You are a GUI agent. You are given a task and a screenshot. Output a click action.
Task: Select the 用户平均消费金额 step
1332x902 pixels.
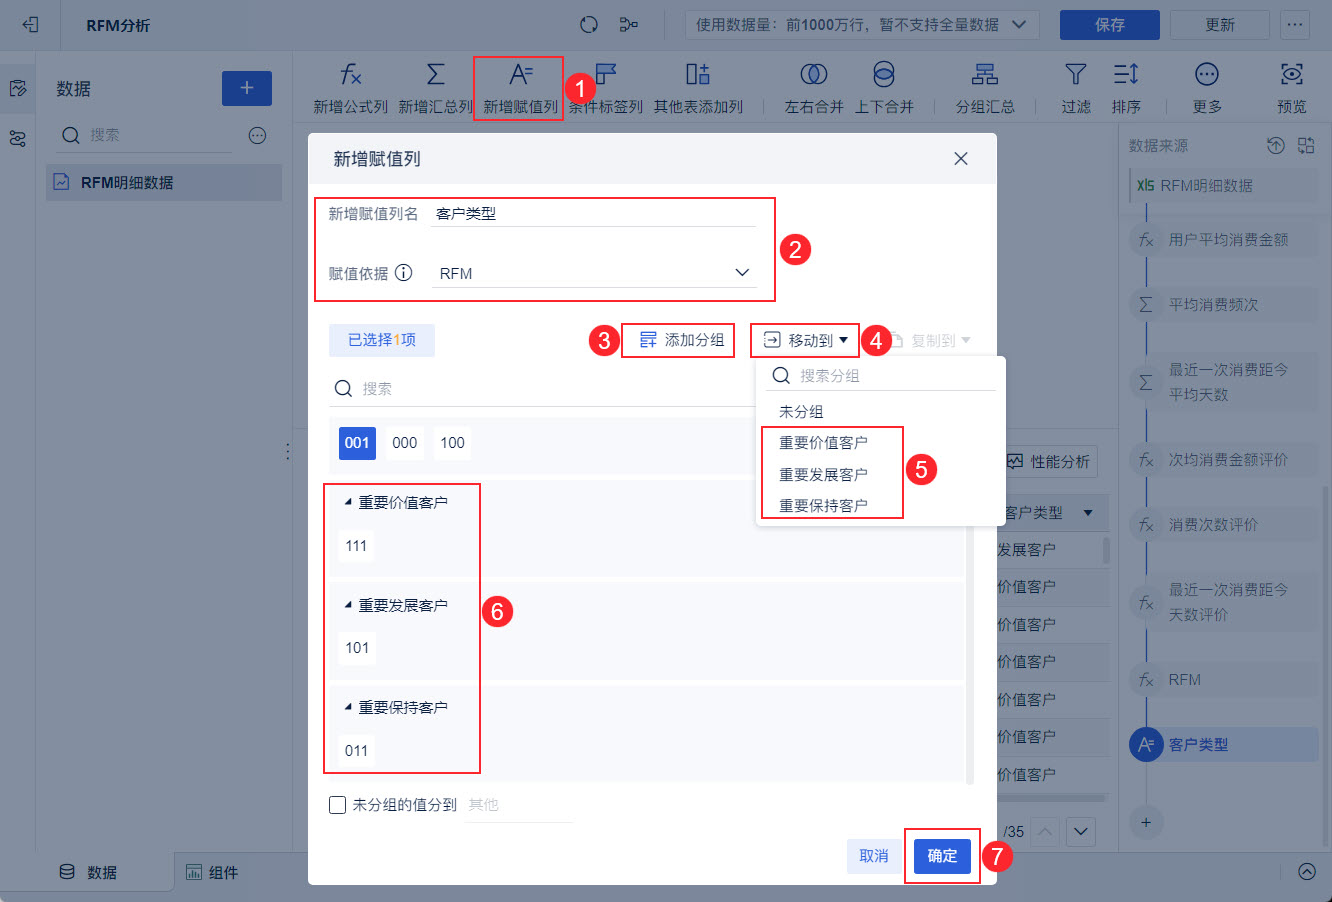[1225, 240]
